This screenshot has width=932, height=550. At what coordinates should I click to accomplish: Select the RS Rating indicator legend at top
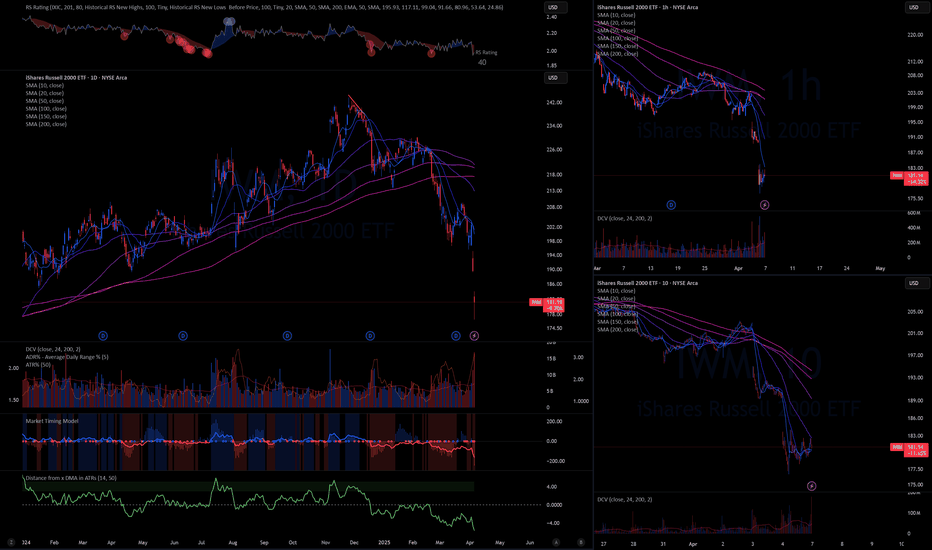[x=265, y=8]
